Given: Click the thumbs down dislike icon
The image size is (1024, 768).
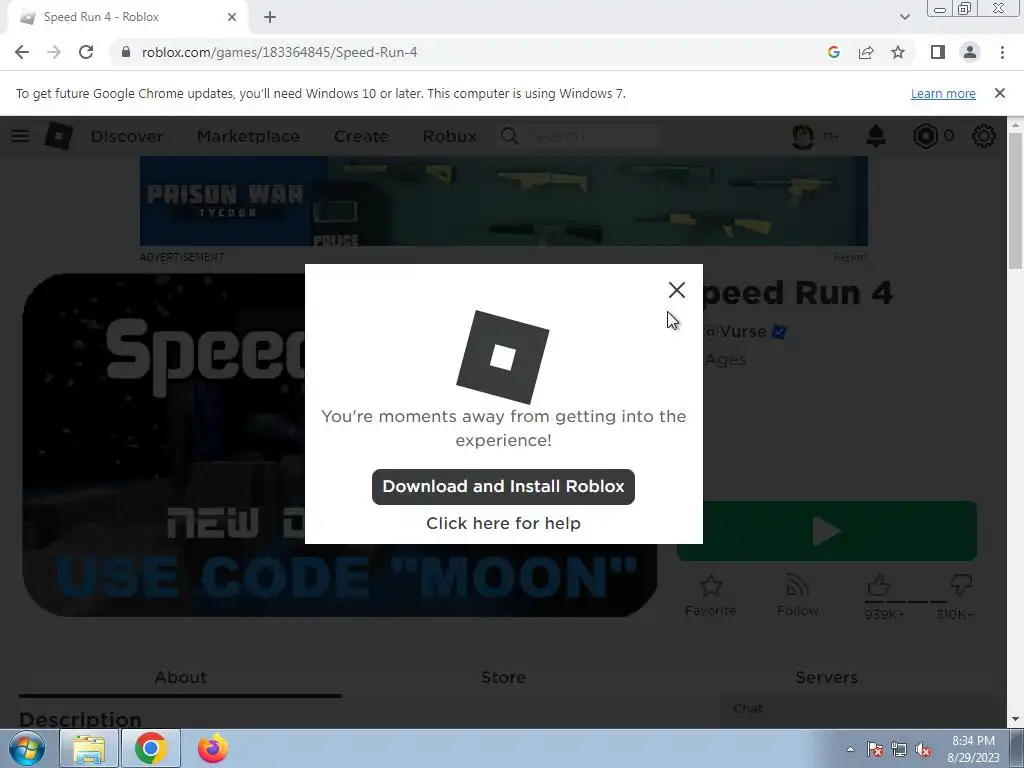Looking at the screenshot, I should pyautogui.click(x=961, y=585).
